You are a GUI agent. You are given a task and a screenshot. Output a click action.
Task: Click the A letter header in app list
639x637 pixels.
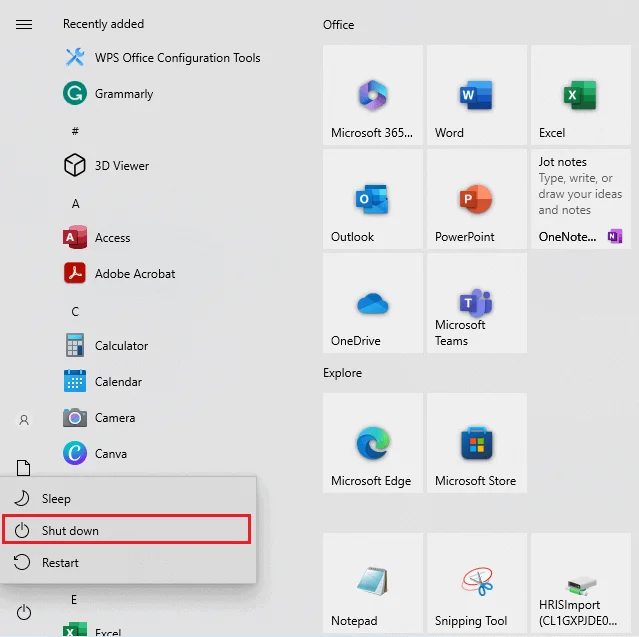tap(75, 203)
